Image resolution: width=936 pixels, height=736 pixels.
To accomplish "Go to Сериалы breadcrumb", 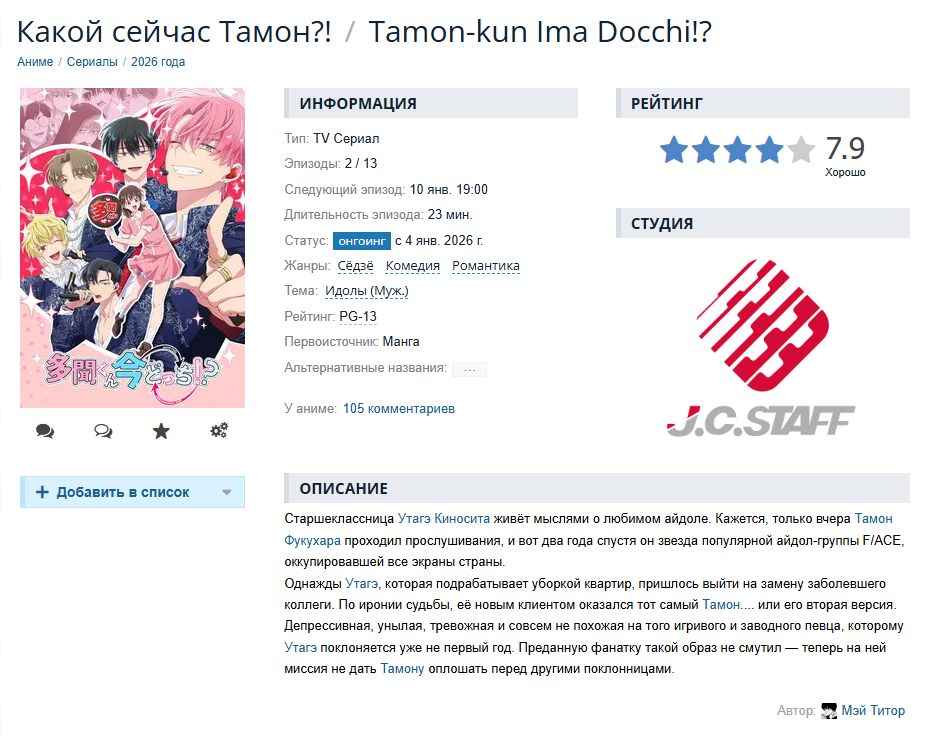I will point(92,61).
